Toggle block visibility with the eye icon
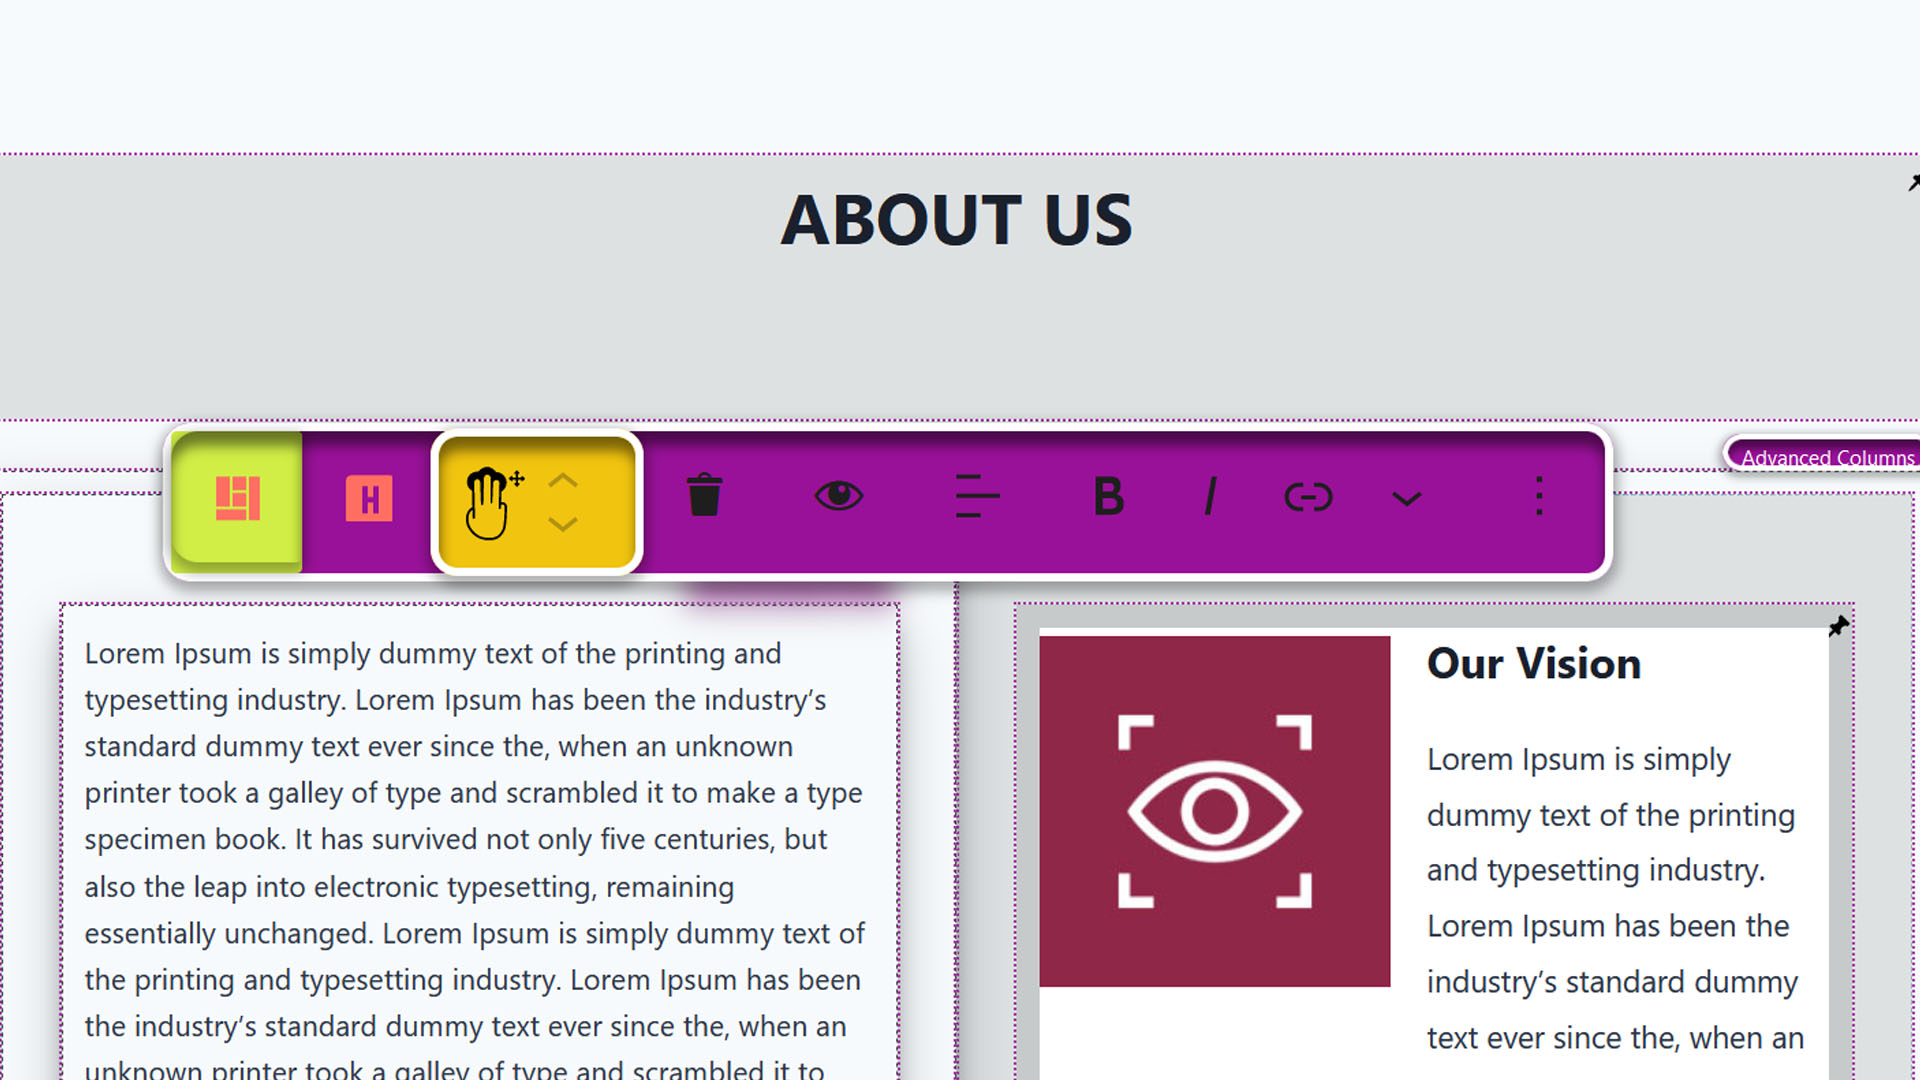 tap(838, 496)
